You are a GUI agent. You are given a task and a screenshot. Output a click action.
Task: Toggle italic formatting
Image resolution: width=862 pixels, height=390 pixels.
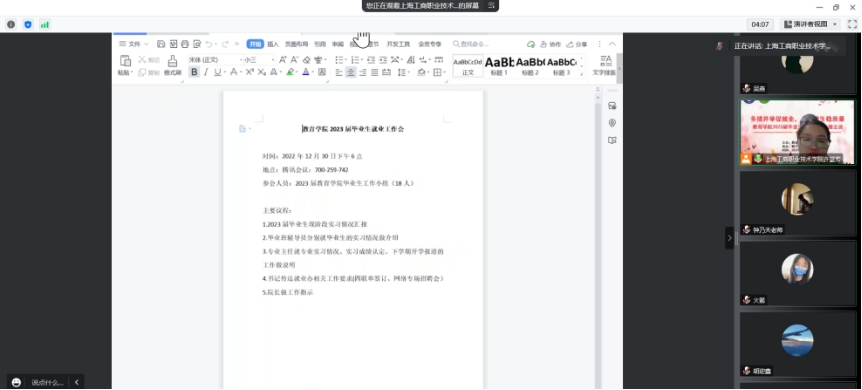pos(206,72)
